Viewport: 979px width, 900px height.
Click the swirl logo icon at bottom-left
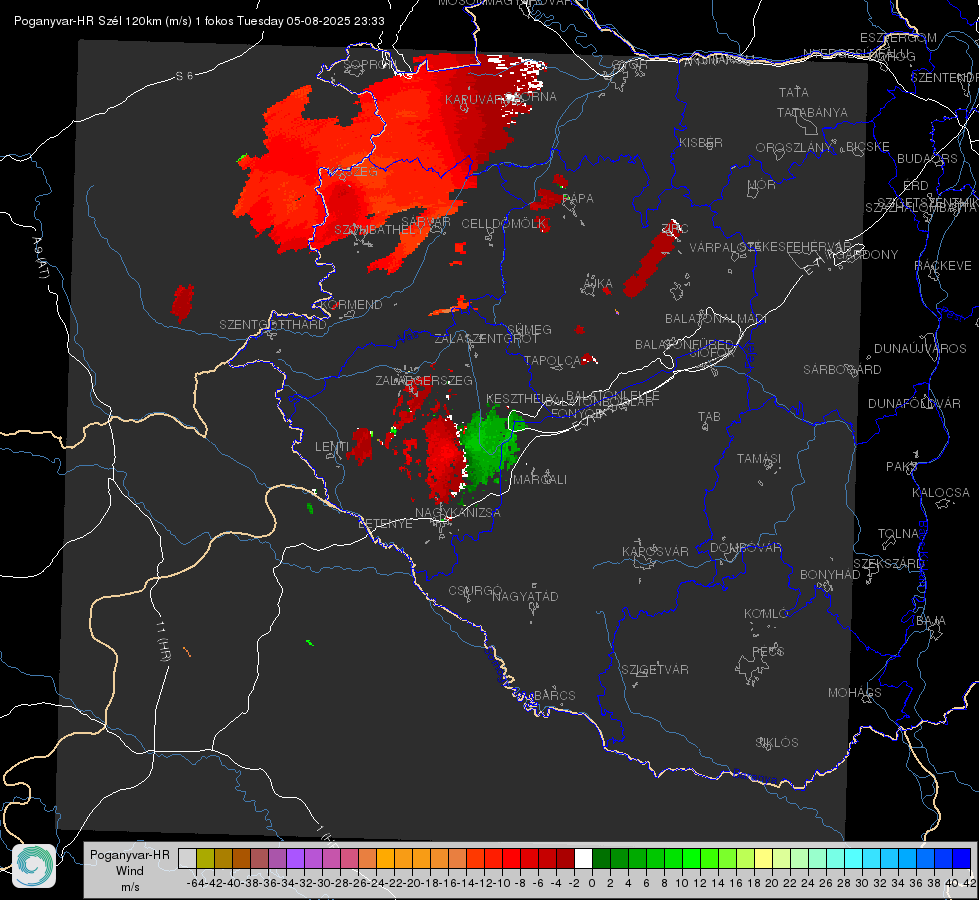click(34, 866)
